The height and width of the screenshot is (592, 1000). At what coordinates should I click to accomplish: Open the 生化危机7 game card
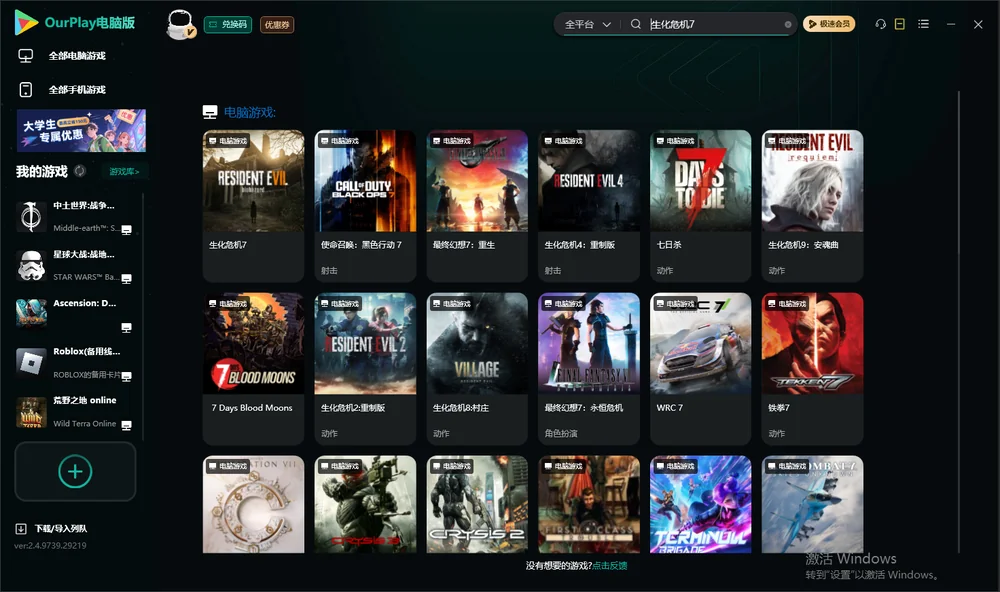click(253, 205)
